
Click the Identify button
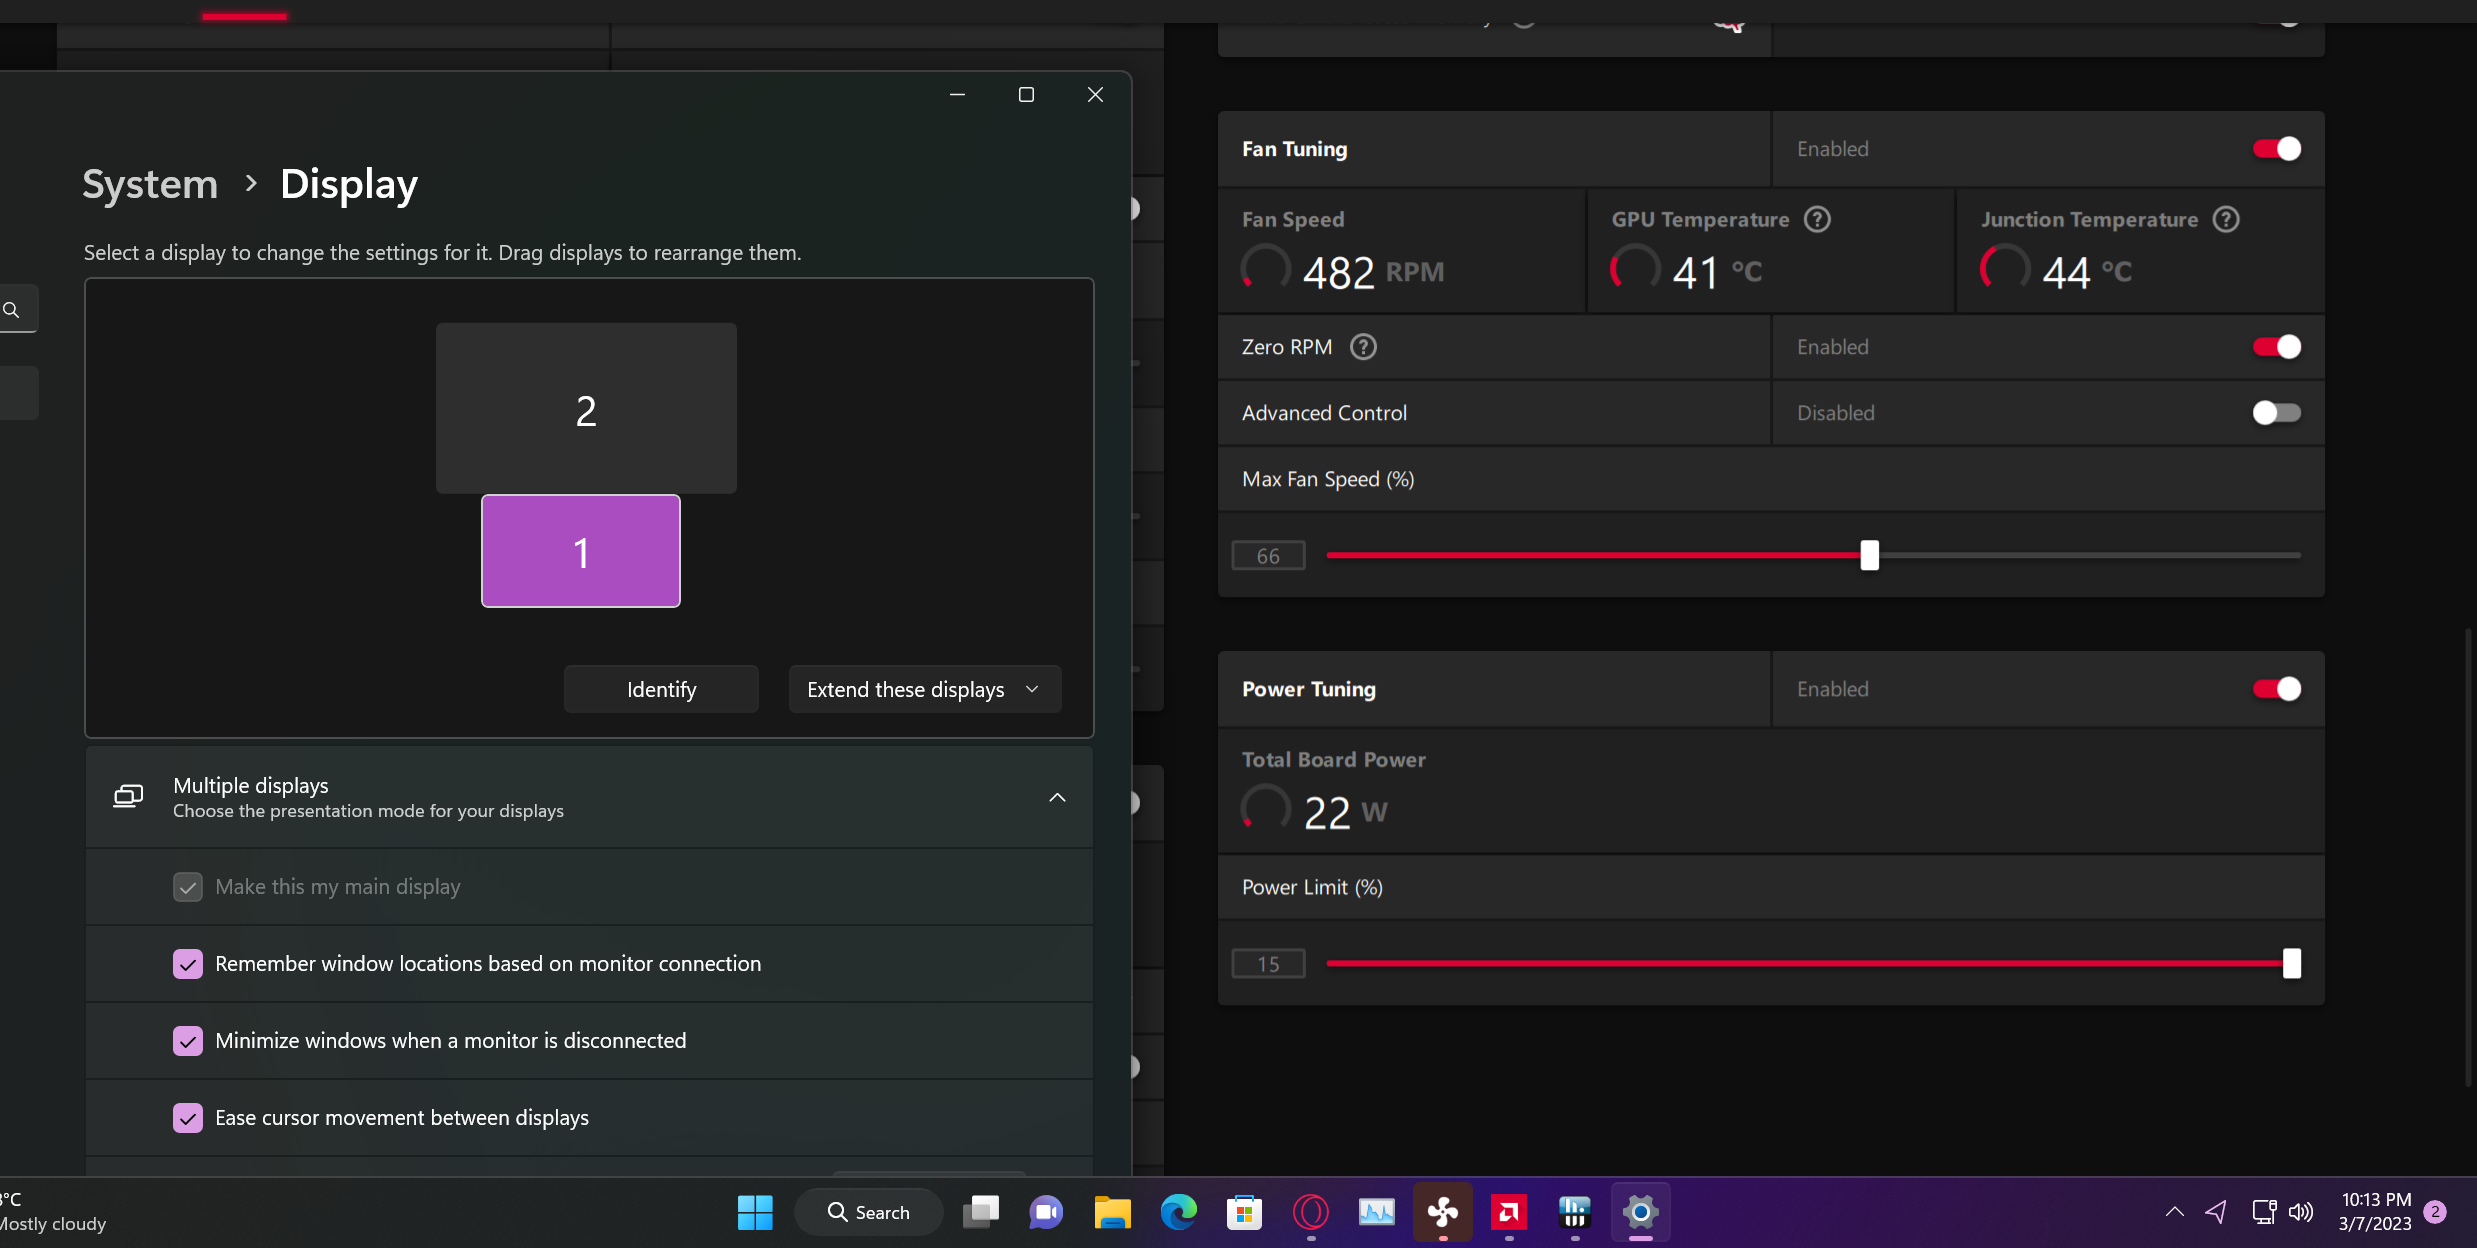click(x=661, y=689)
